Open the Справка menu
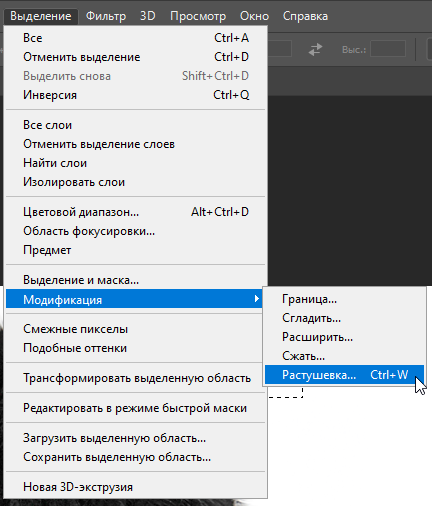The width and height of the screenshot is (432, 506). click(x=305, y=16)
